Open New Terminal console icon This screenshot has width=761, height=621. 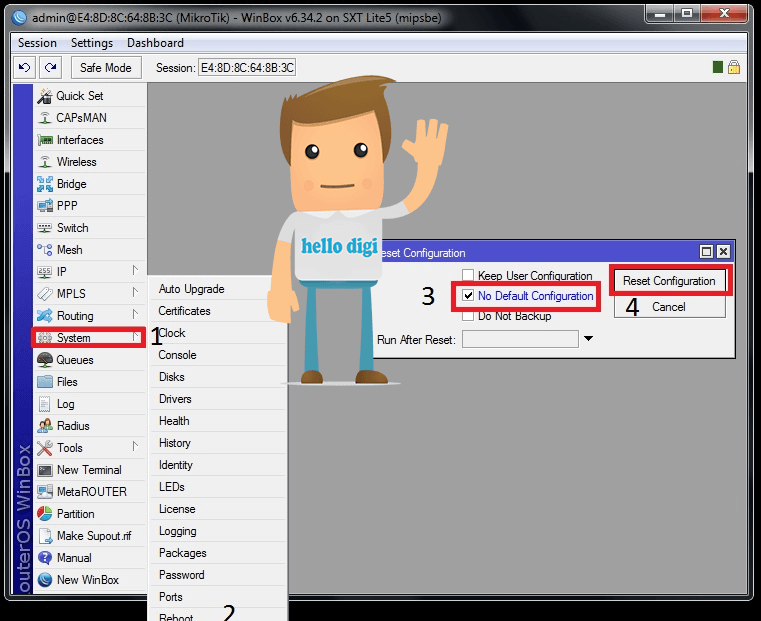pos(45,470)
